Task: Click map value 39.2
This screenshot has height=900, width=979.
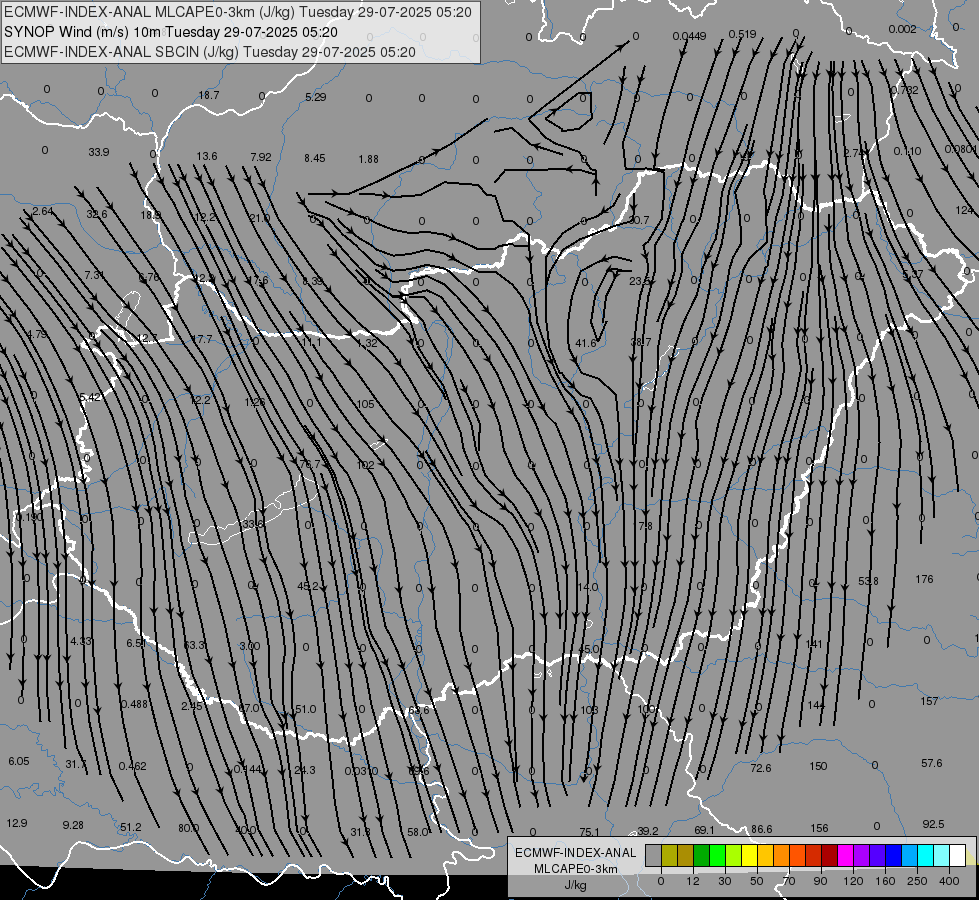Action: click(647, 831)
